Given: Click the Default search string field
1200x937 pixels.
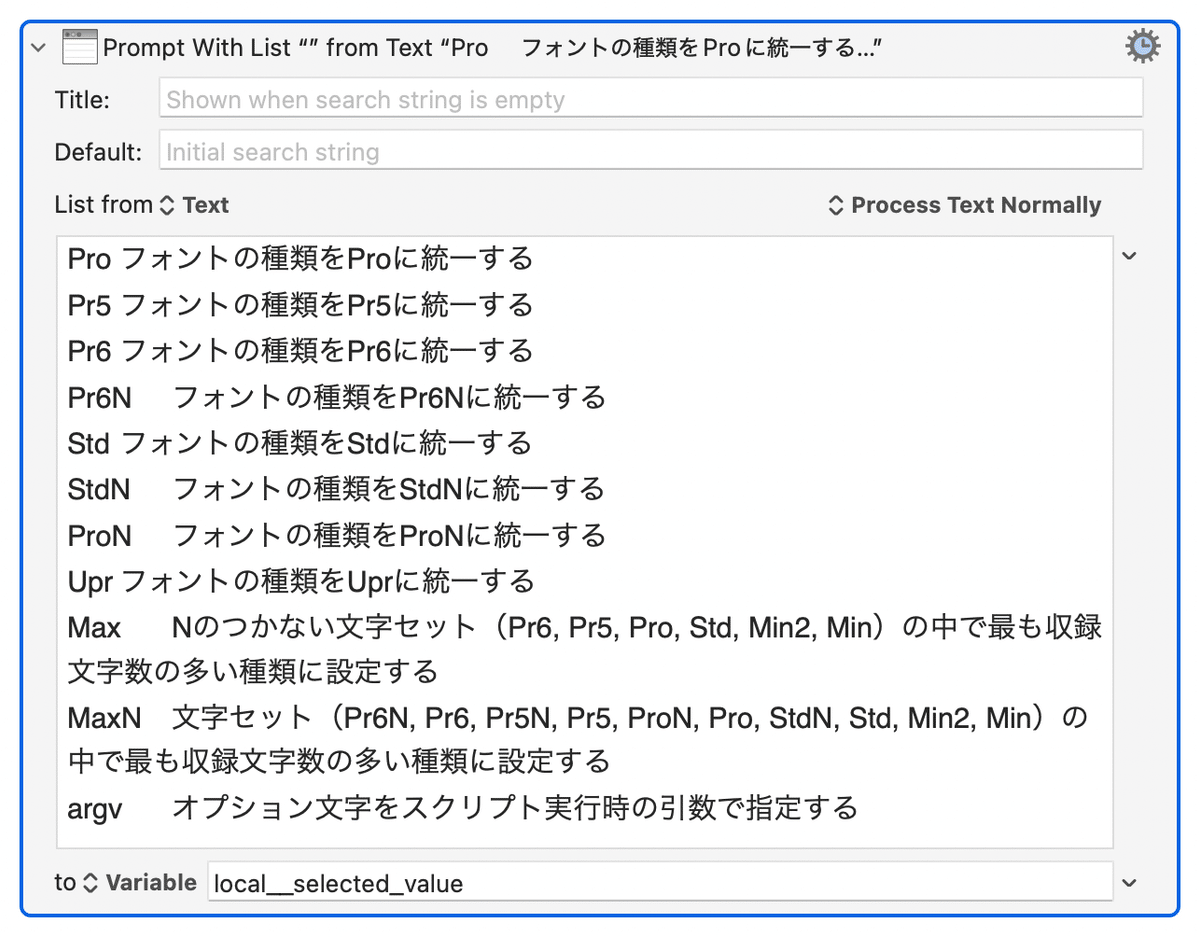Looking at the screenshot, I should coord(650,152).
